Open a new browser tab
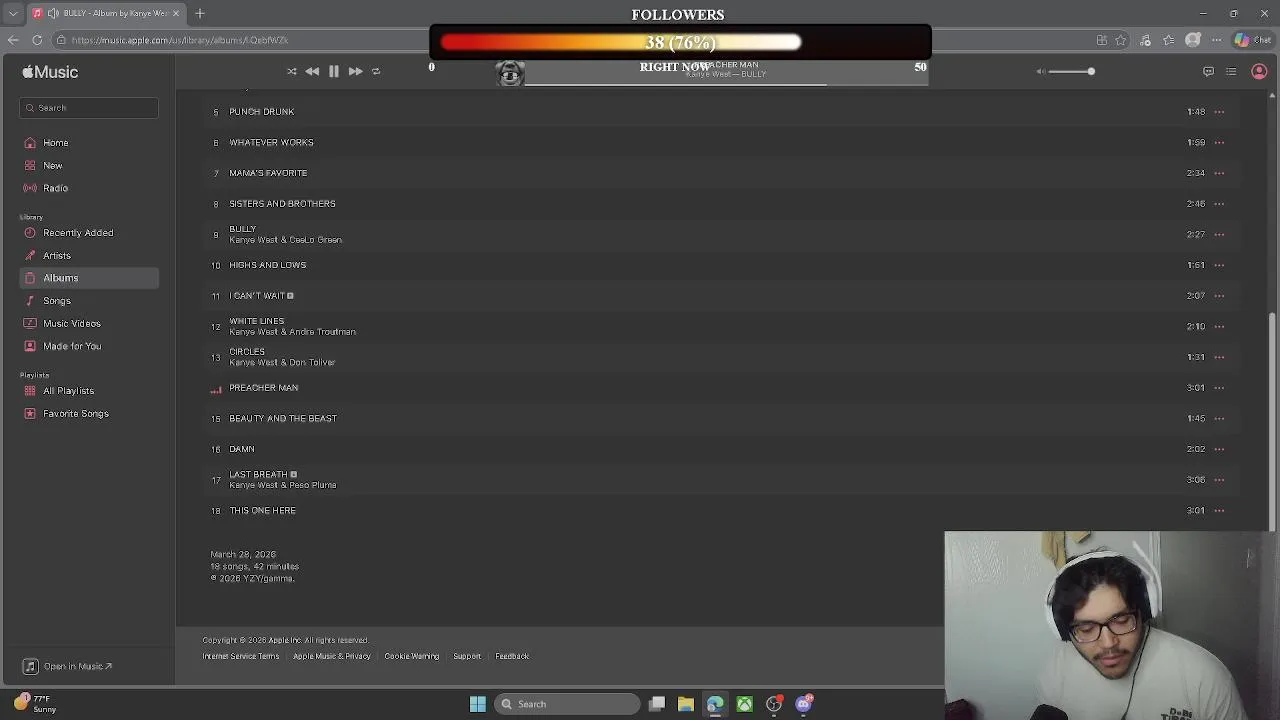 click(x=200, y=13)
